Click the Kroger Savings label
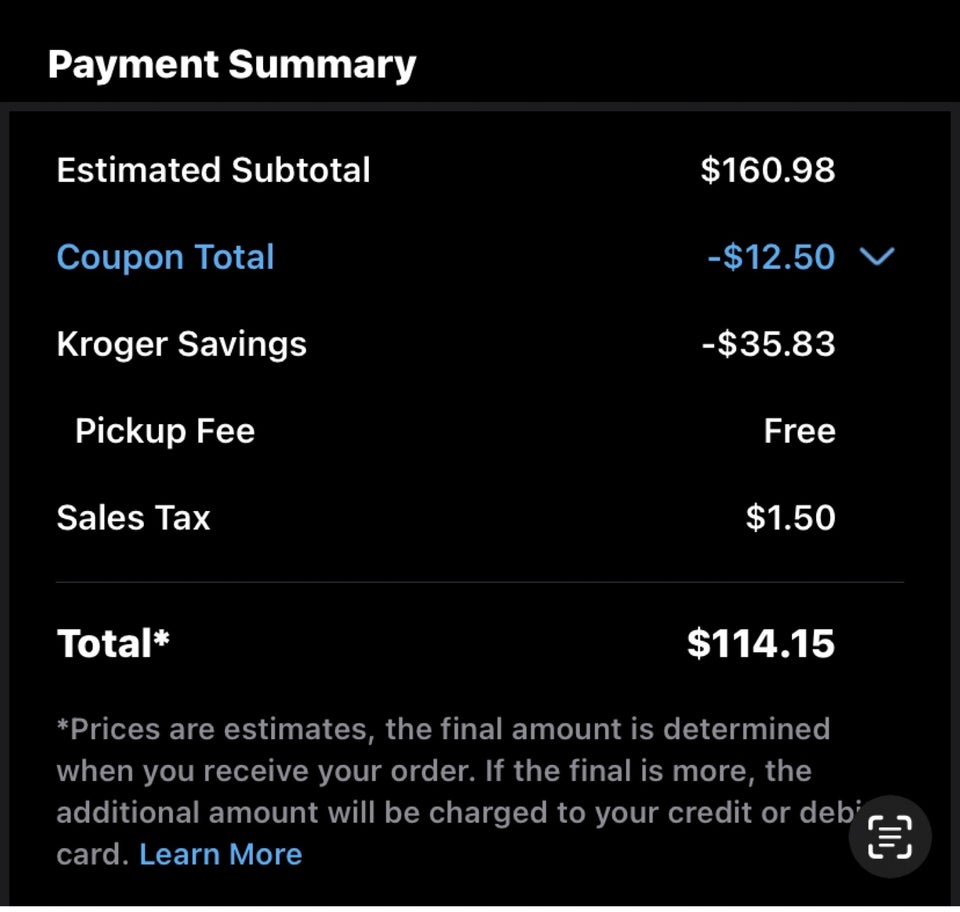 [181, 344]
